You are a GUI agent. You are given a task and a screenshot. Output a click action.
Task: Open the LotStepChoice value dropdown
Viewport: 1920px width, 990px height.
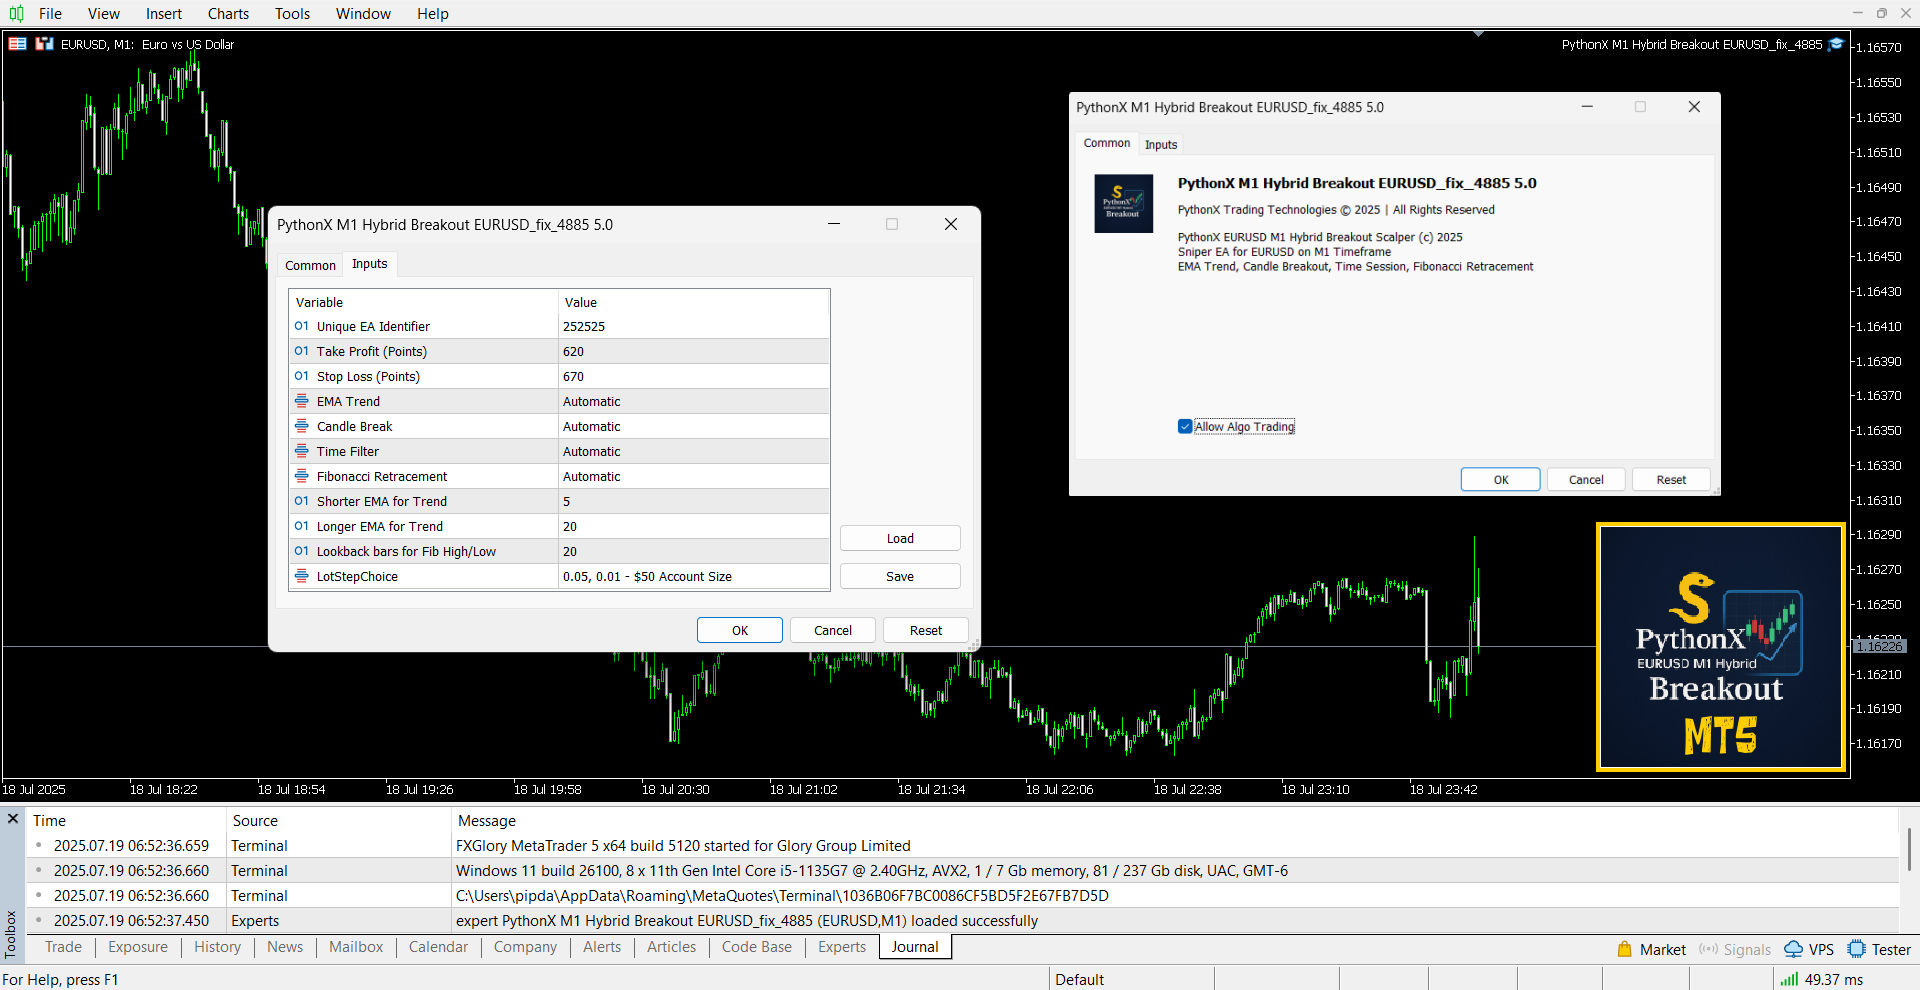tap(693, 576)
